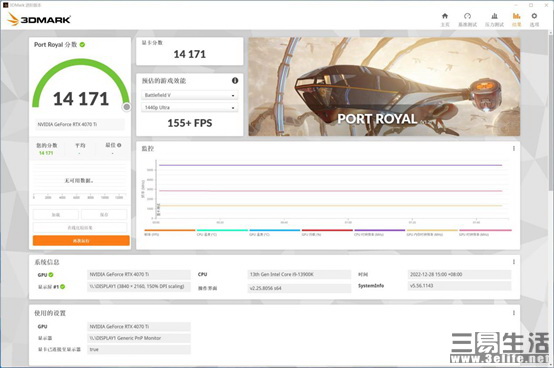Image resolution: width=554 pixels, height=368 pixels.
Task: Open the Home icon in top navigation
Action: (445, 16)
